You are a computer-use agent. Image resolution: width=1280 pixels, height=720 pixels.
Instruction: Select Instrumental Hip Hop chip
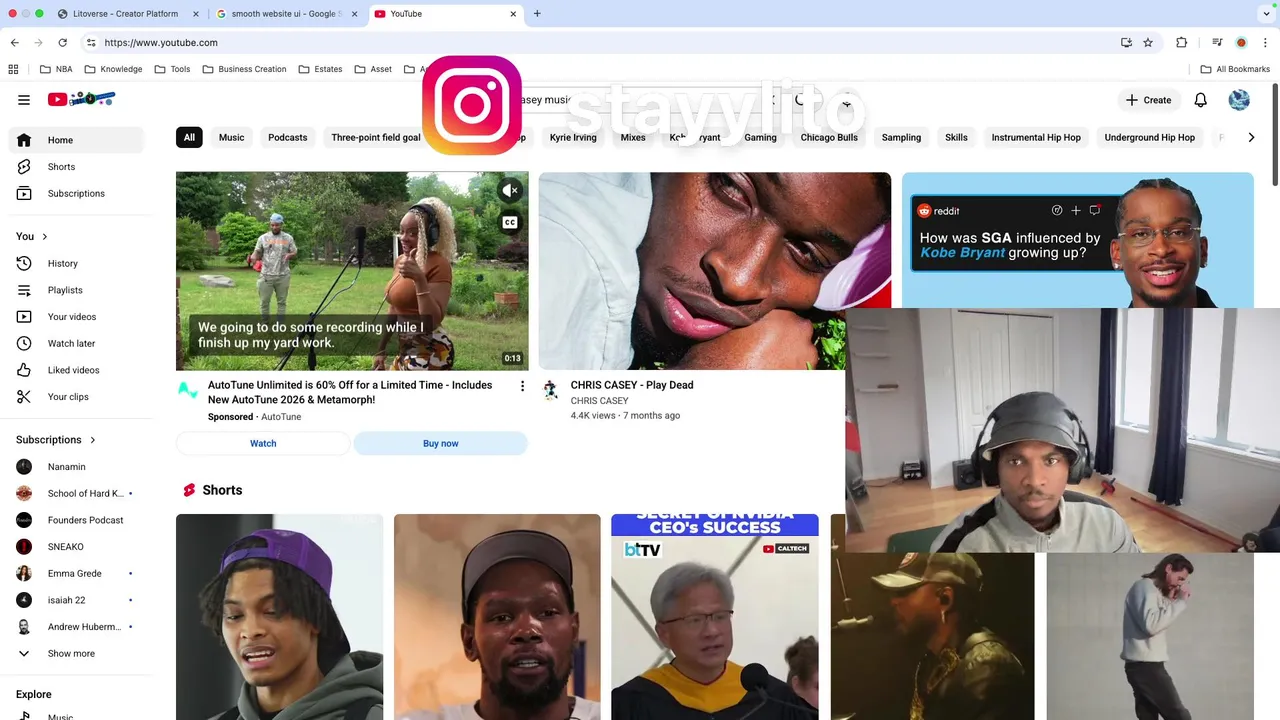(x=1036, y=137)
